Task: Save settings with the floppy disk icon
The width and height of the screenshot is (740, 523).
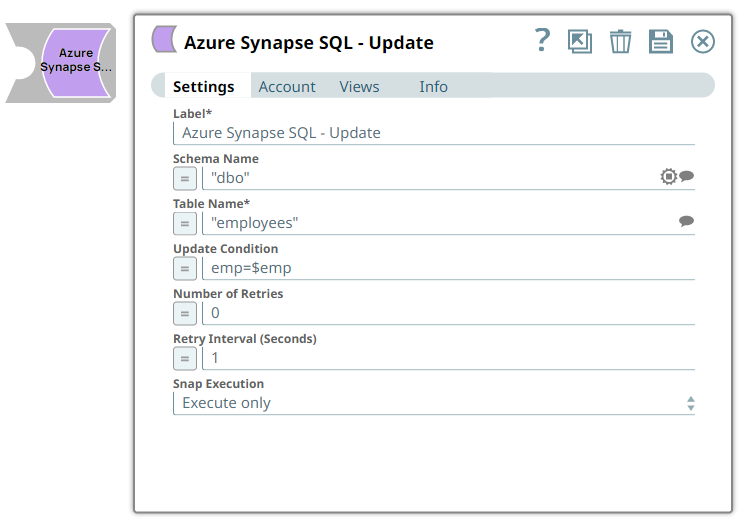Action: click(661, 42)
